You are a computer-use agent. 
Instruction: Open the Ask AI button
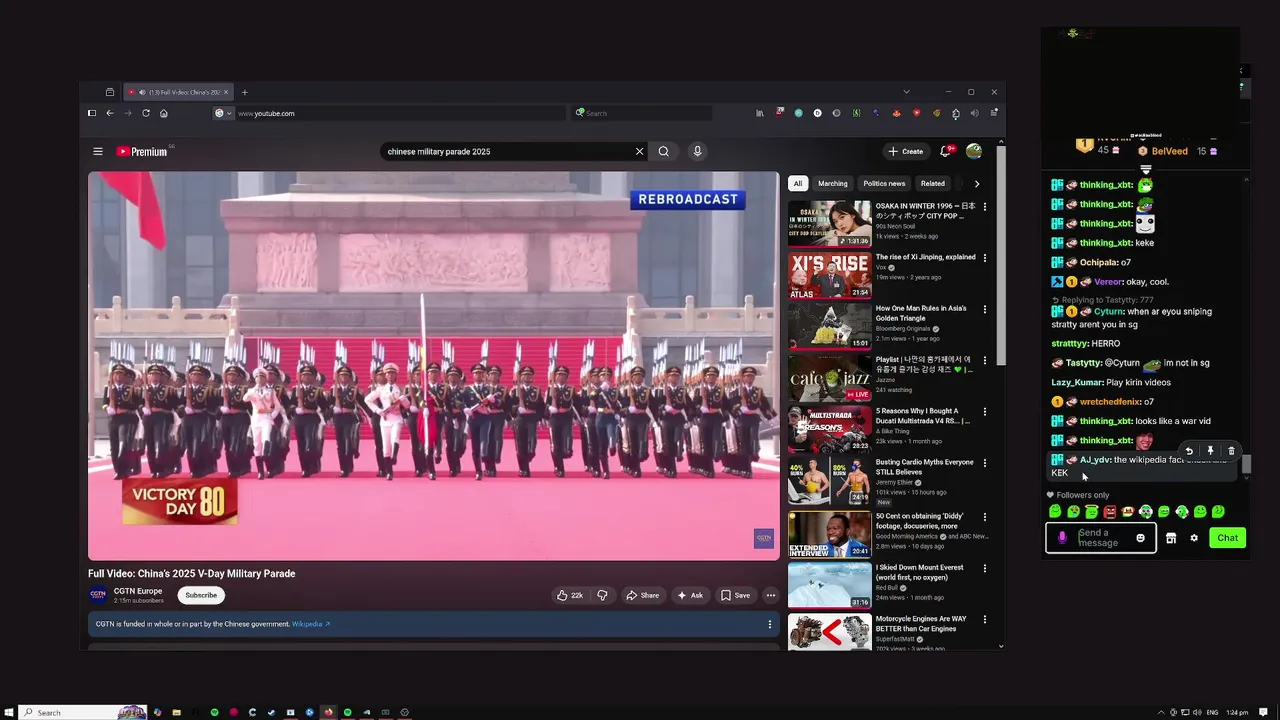click(690, 595)
